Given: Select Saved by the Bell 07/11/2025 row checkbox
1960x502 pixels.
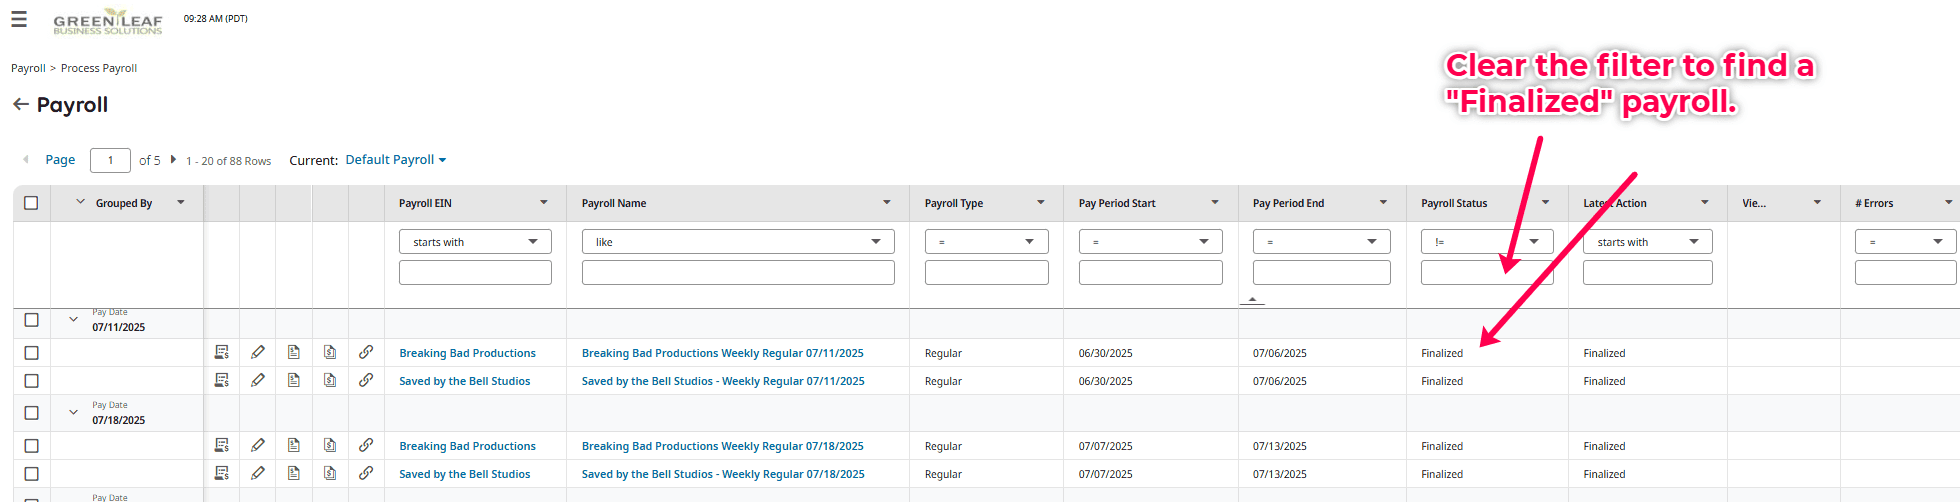Looking at the screenshot, I should 31,381.
